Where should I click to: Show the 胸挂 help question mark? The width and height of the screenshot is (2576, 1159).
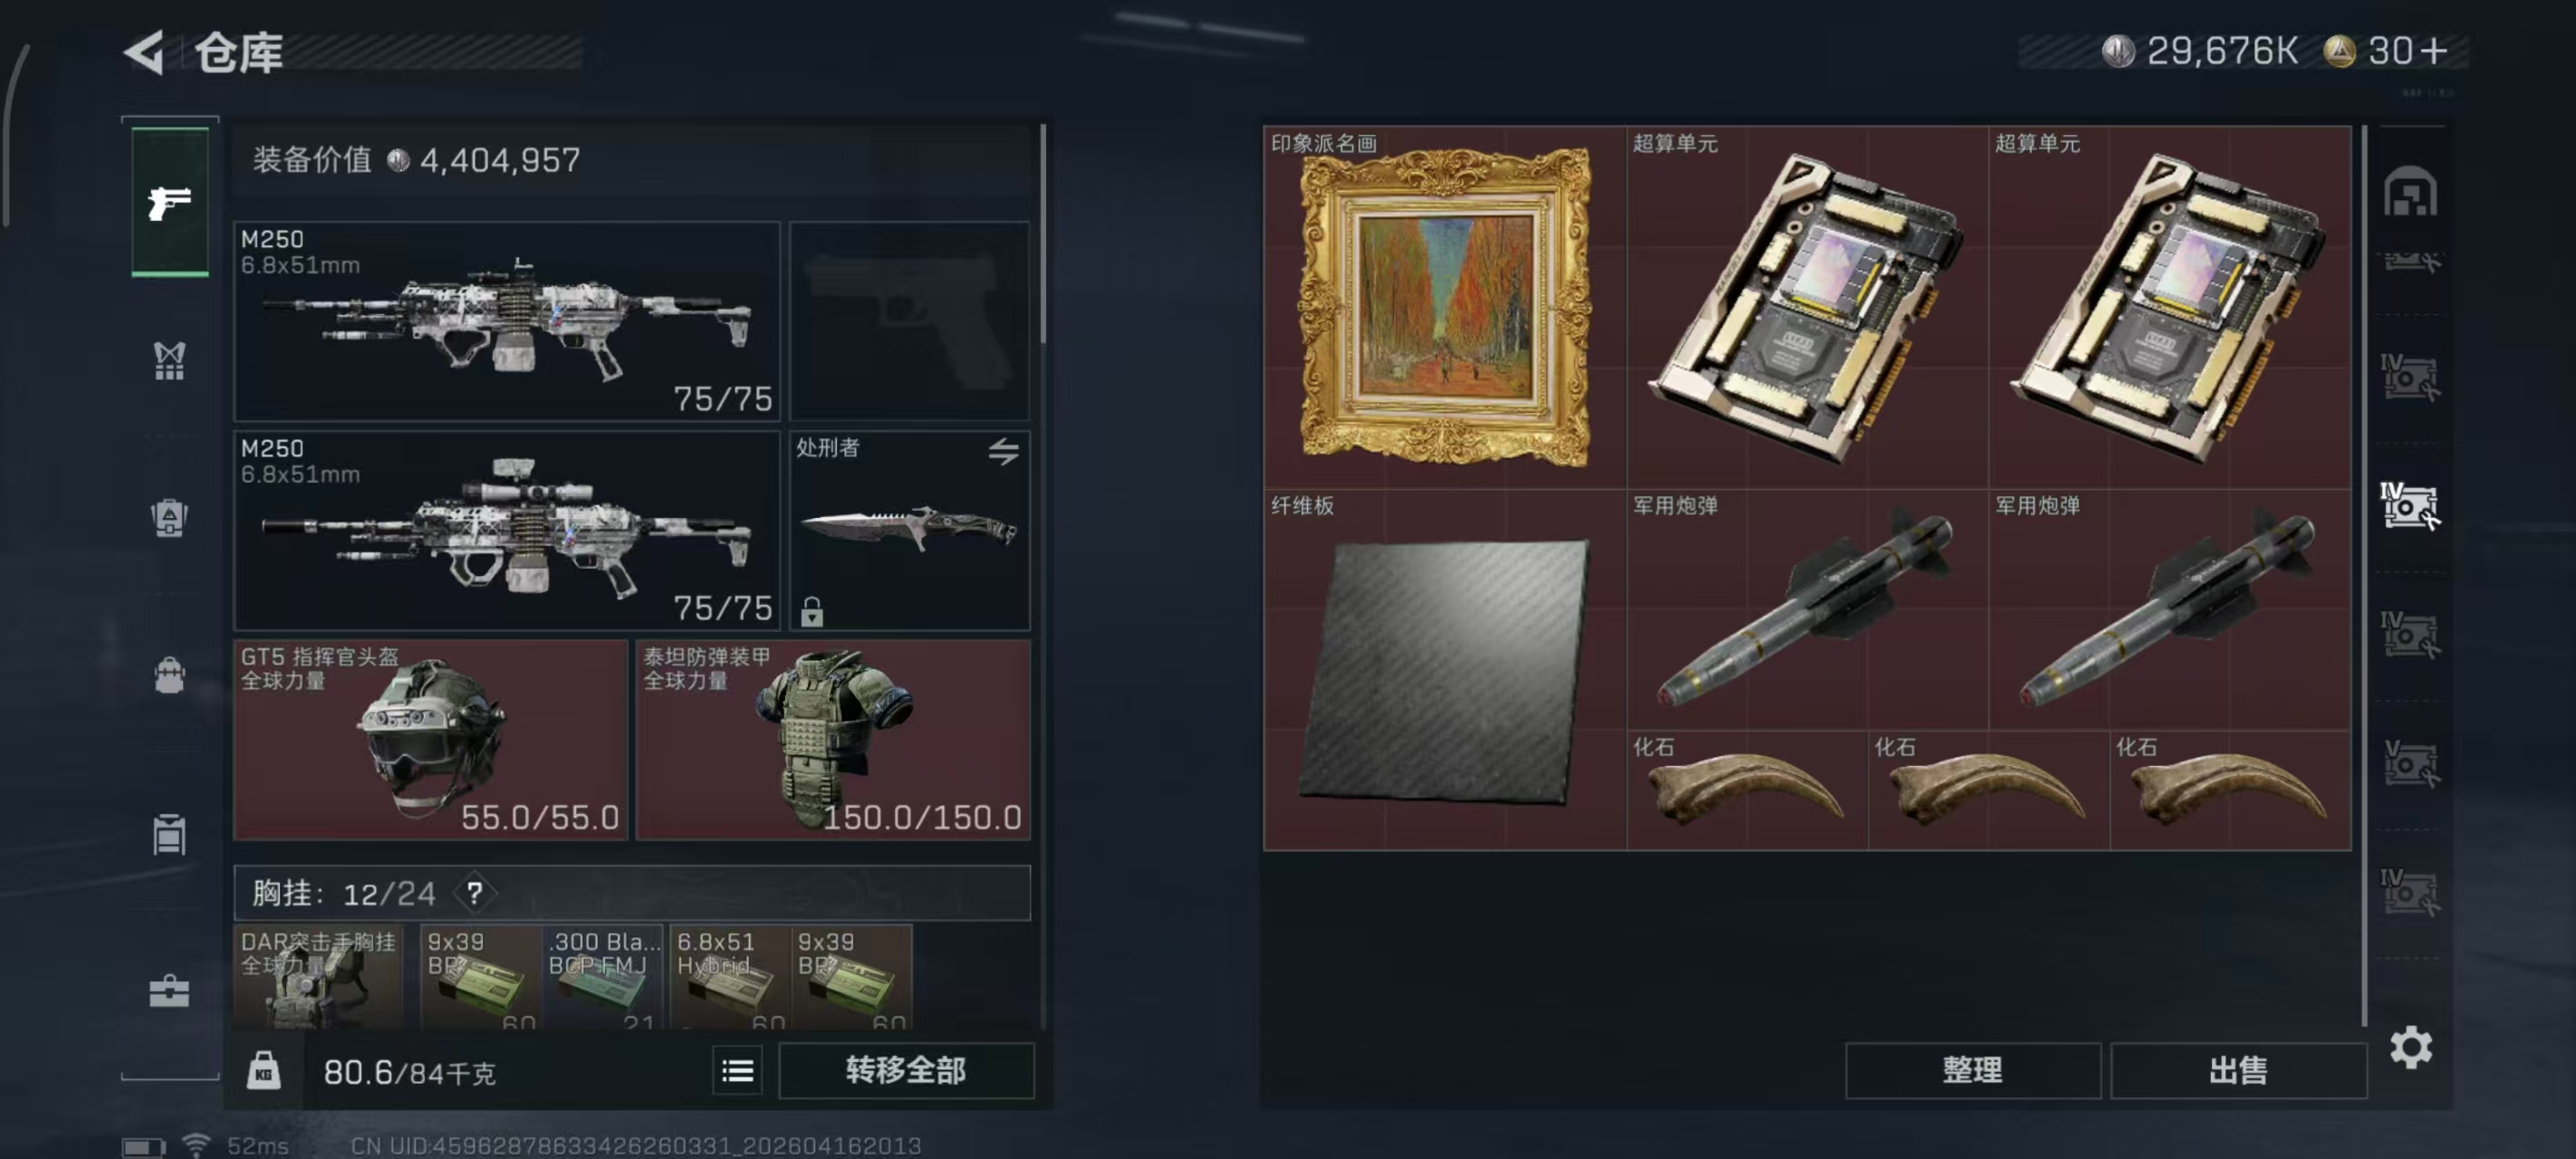tap(474, 892)
